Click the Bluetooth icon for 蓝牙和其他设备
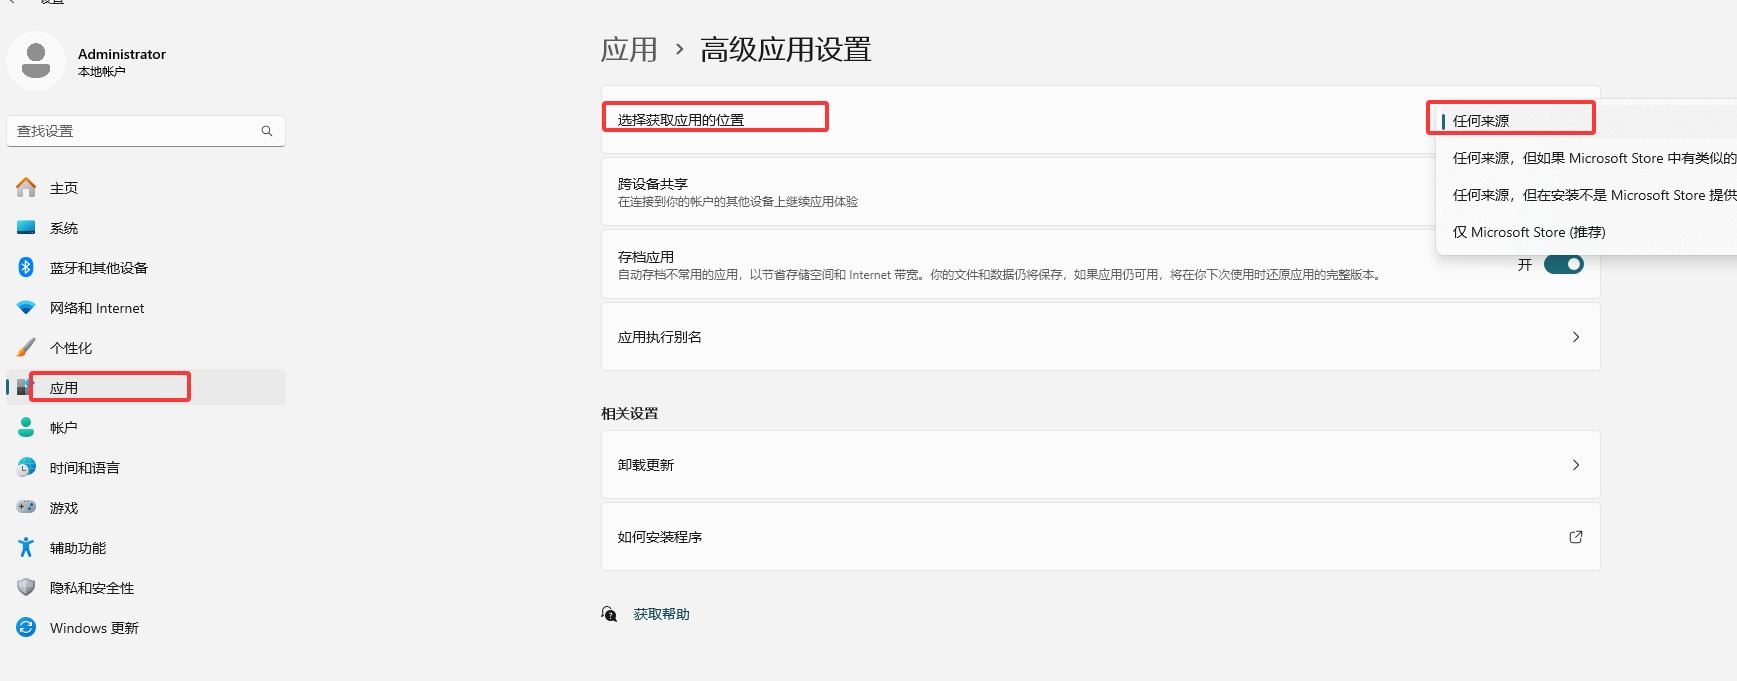The width and height of the screenshot is (1737, 681). (x=27, y=268)
